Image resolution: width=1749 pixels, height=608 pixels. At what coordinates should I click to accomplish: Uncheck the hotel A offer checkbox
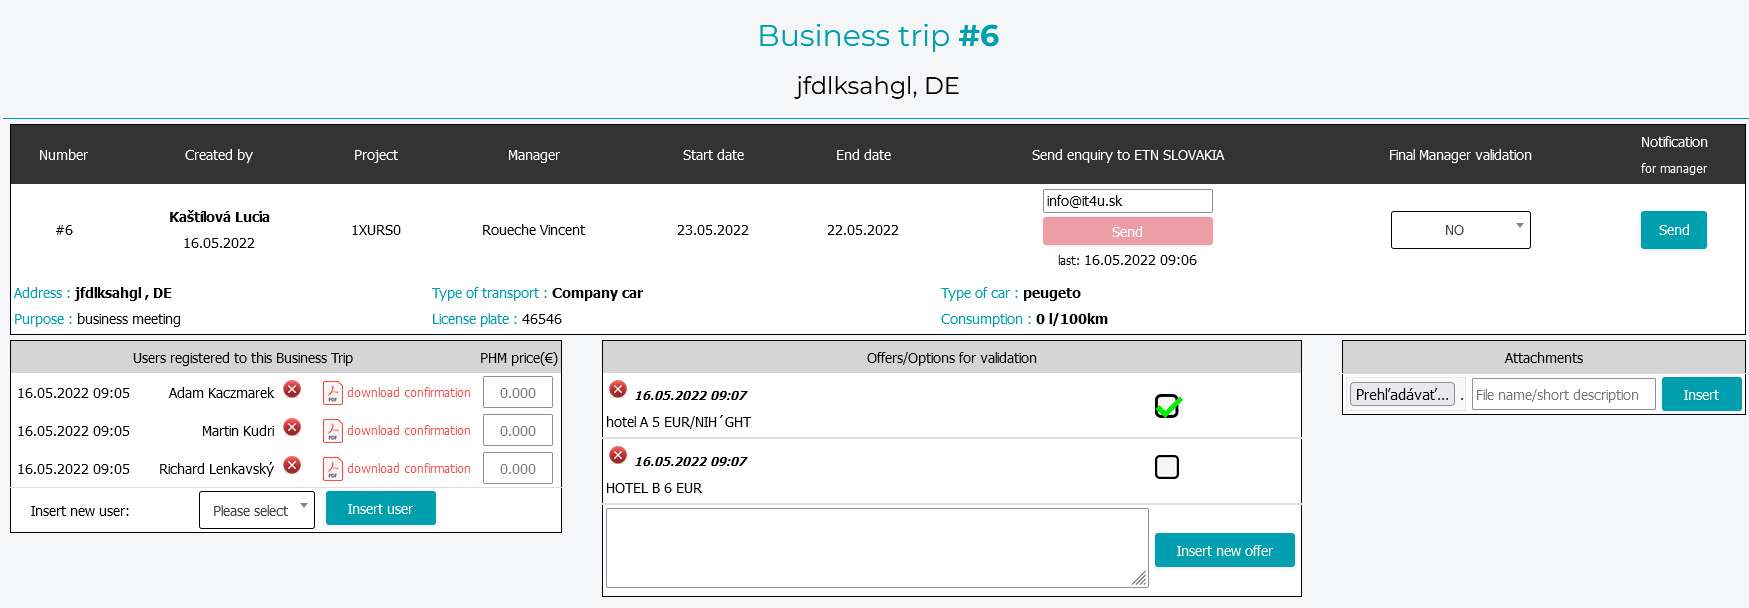[1166, 406]
